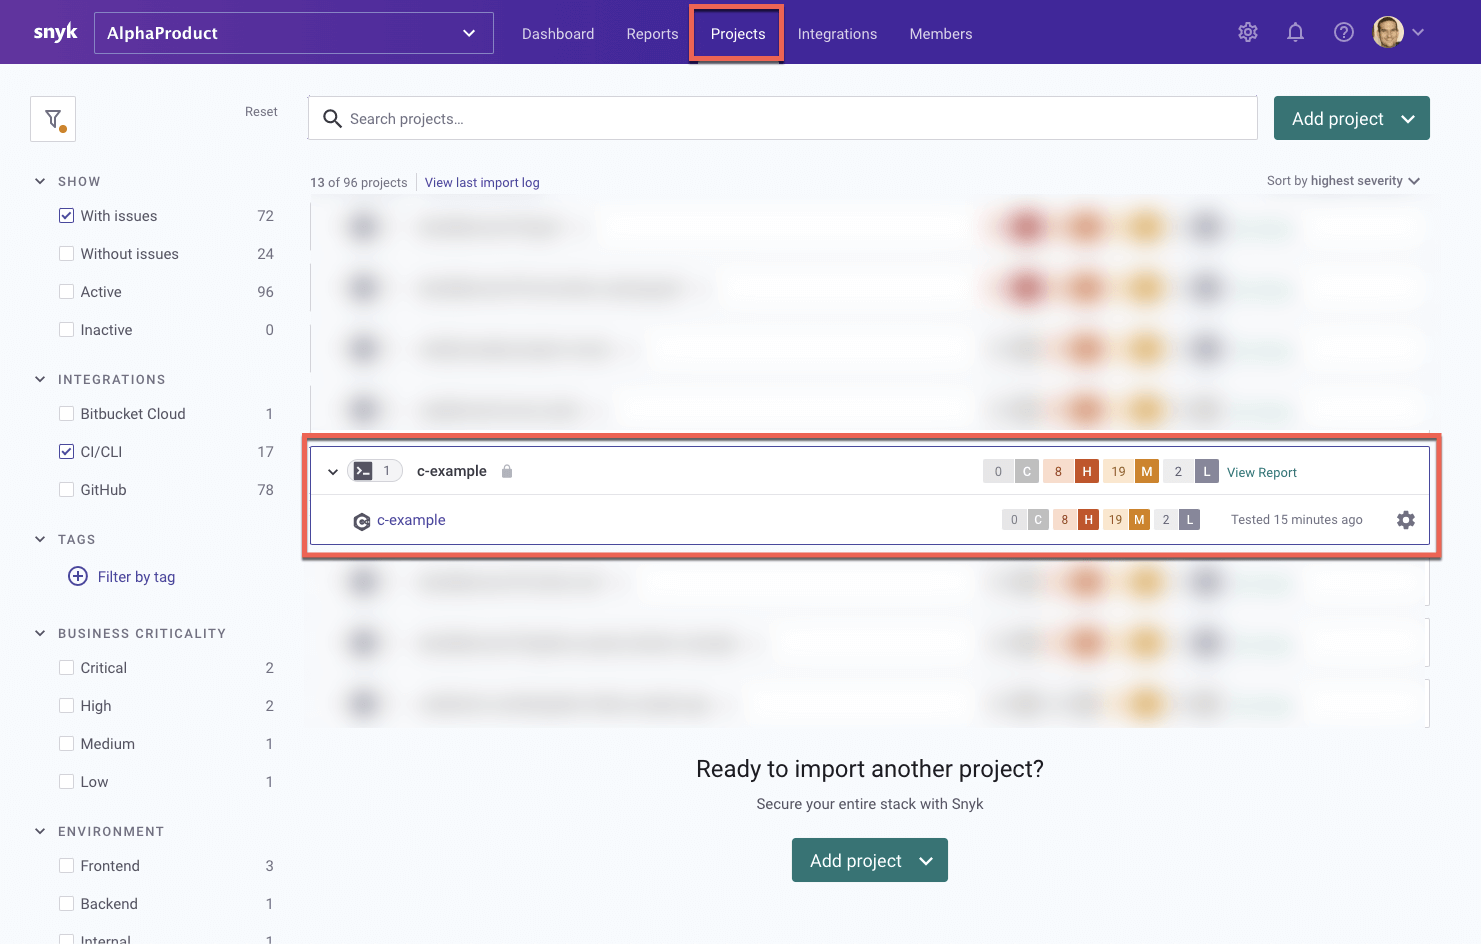Check the Critical business criticality filter
Image resolution: width=1481 pixels, height=944 pixels.
(x=67, y=668)
